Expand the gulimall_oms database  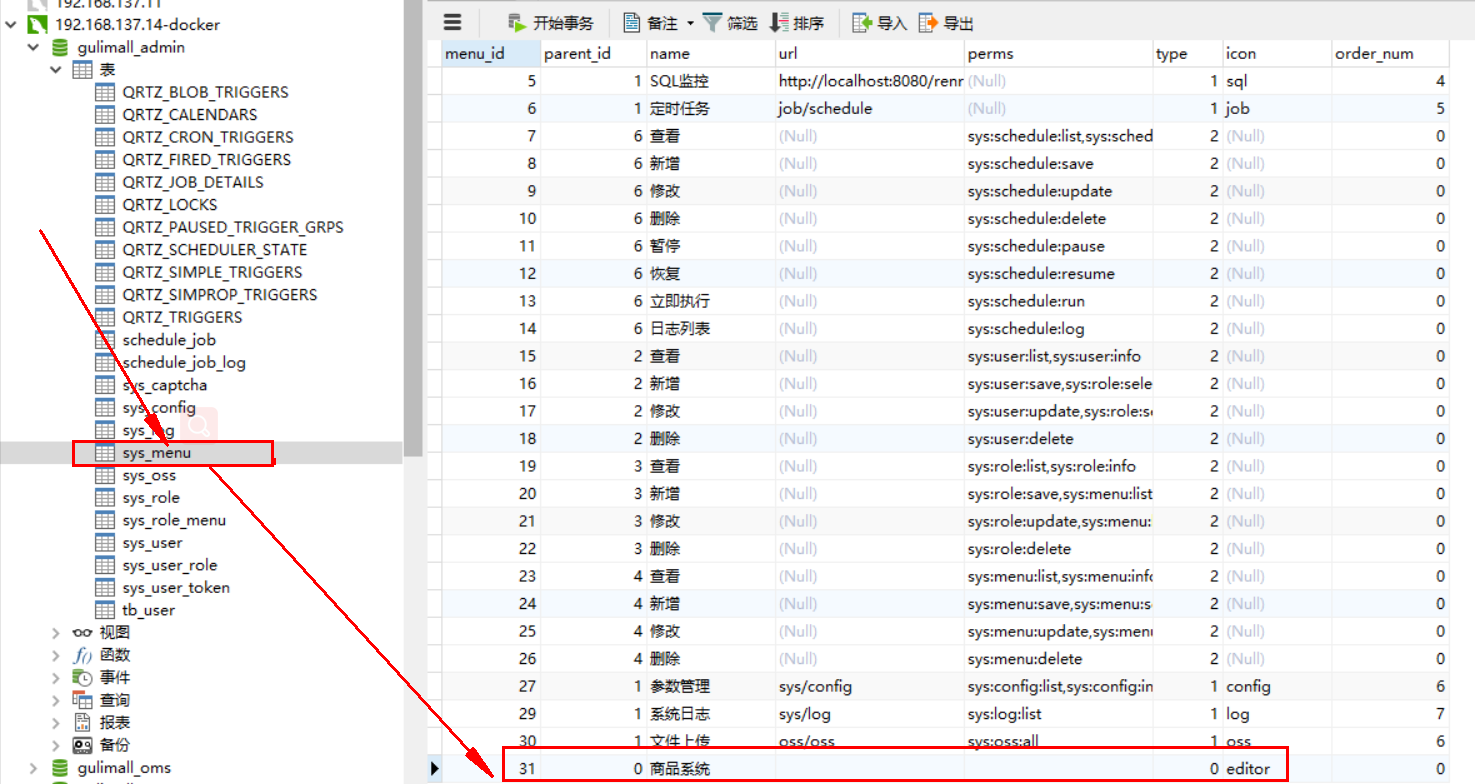pos(34,768)
